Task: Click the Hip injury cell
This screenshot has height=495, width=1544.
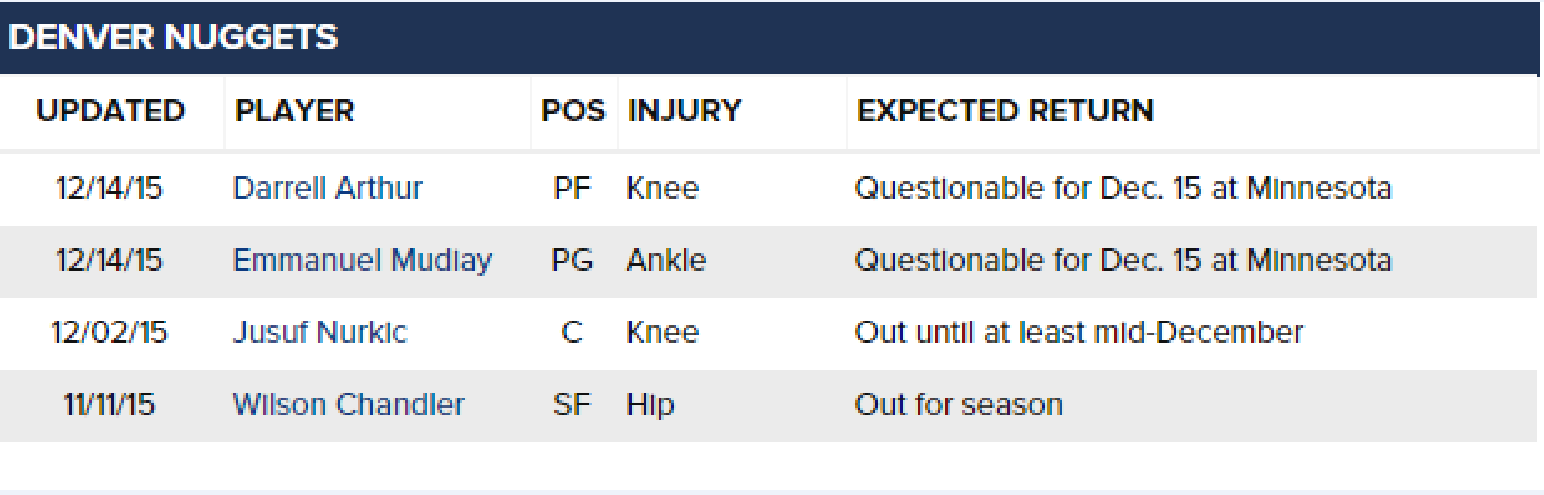Action: click(651, 405)
